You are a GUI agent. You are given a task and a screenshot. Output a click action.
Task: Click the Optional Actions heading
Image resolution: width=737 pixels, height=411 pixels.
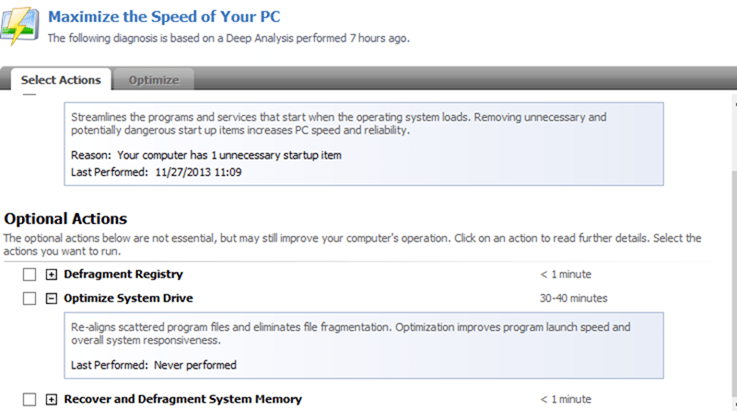65,219
